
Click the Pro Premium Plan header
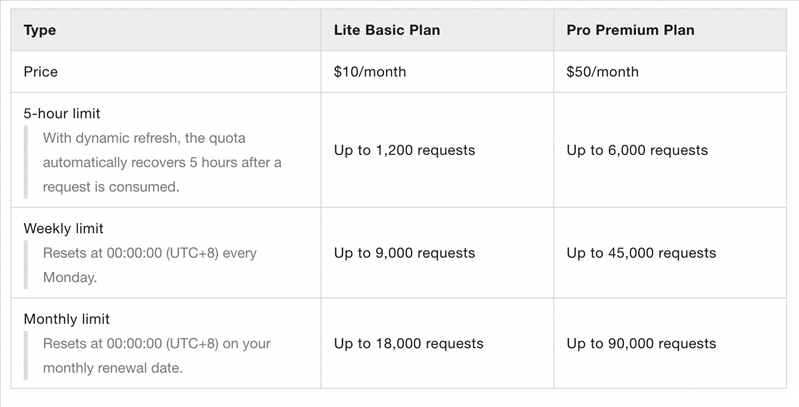pyautogui.click(x=630, y=30)
